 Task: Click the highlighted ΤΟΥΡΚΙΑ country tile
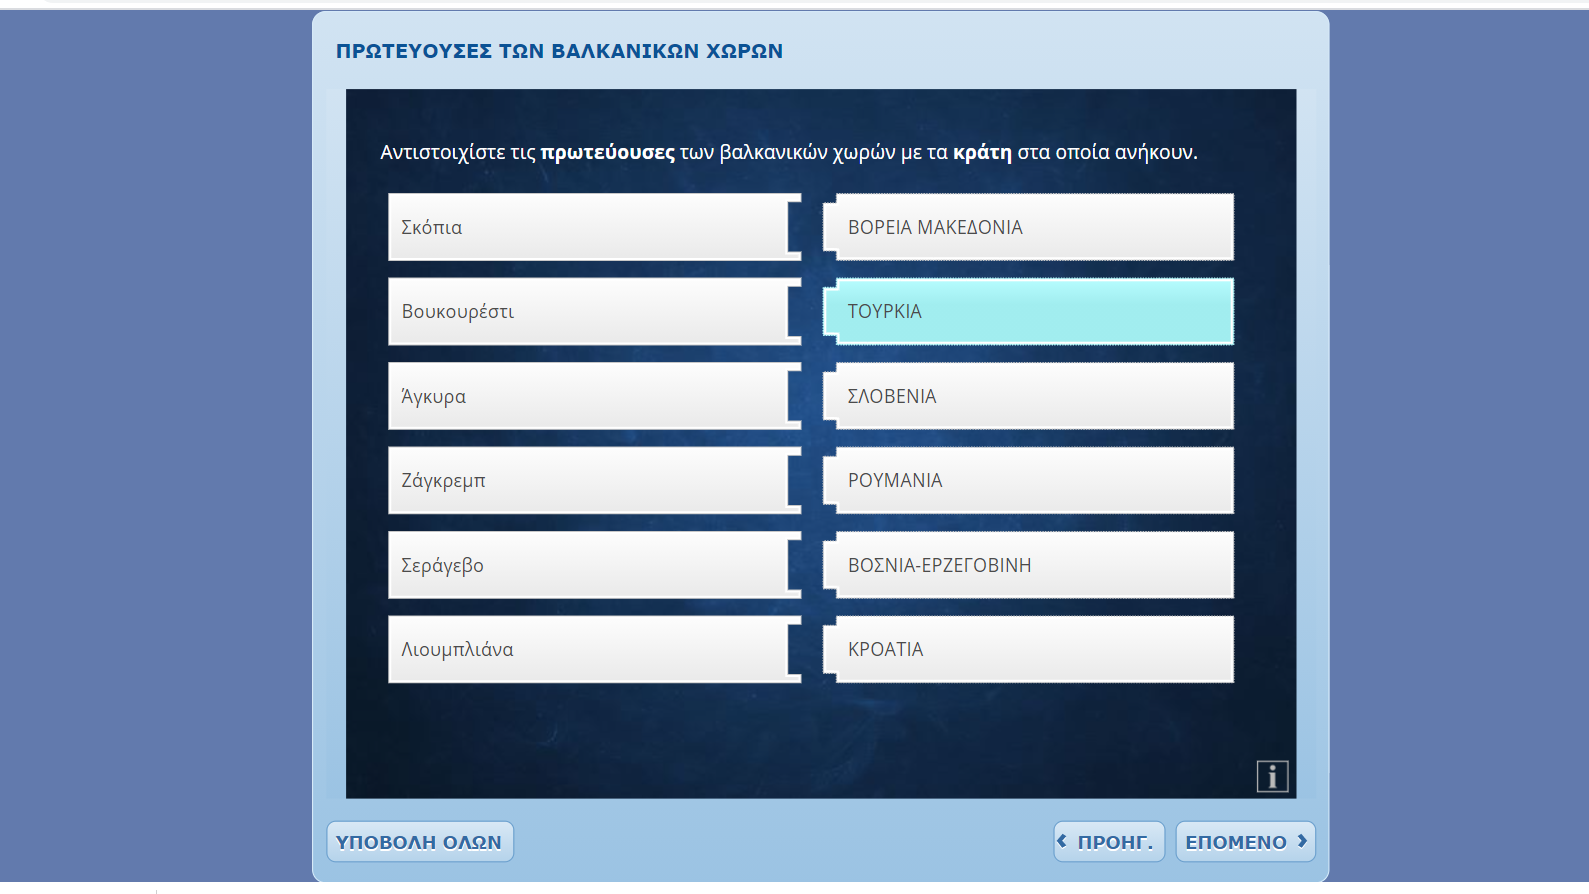[1030, 312]
